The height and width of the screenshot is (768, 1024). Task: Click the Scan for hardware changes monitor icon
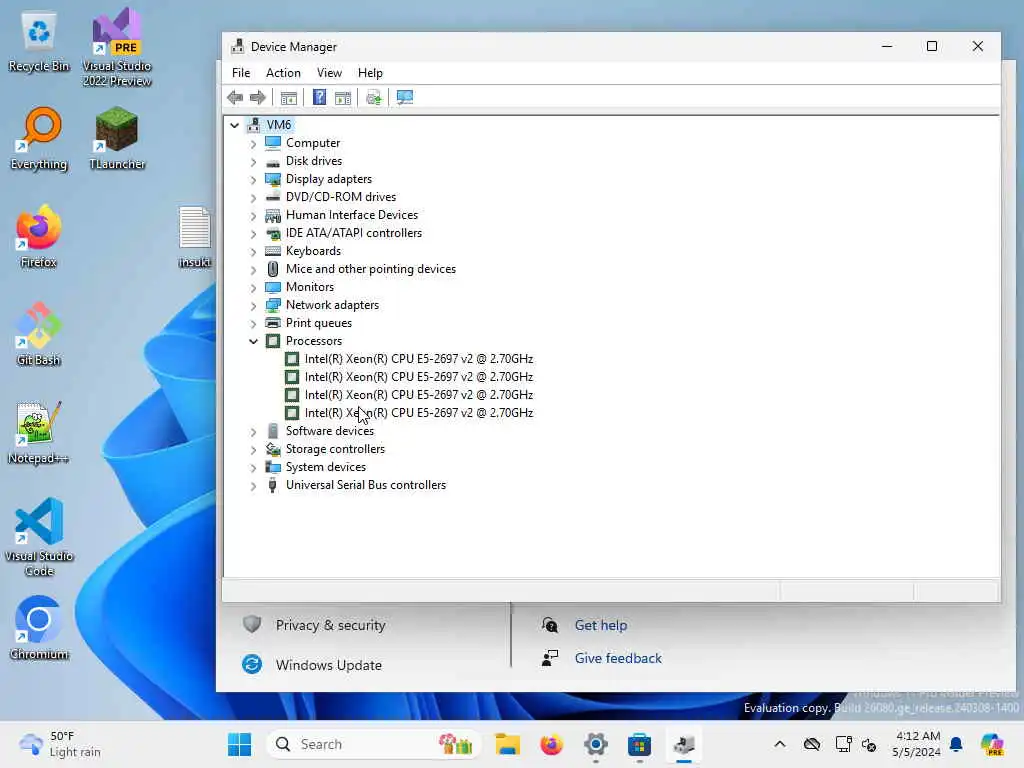pyautogui.click(x=405, y=97)
